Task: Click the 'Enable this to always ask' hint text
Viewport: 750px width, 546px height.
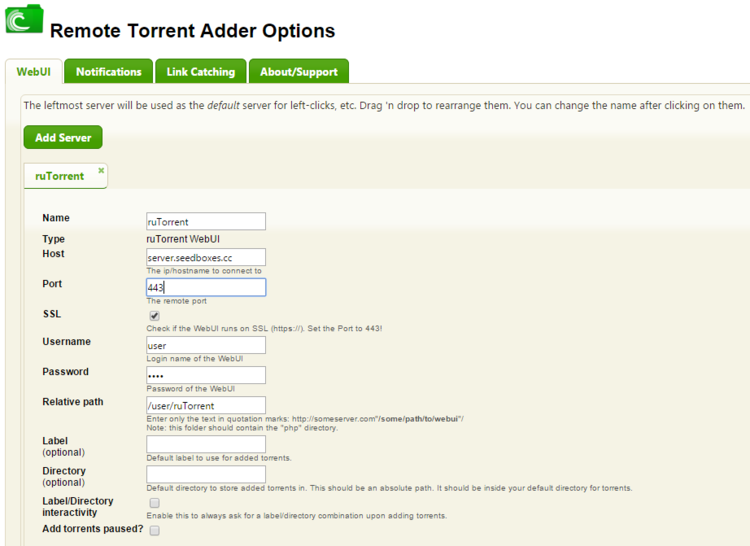Action: click(x=297, y=516)
